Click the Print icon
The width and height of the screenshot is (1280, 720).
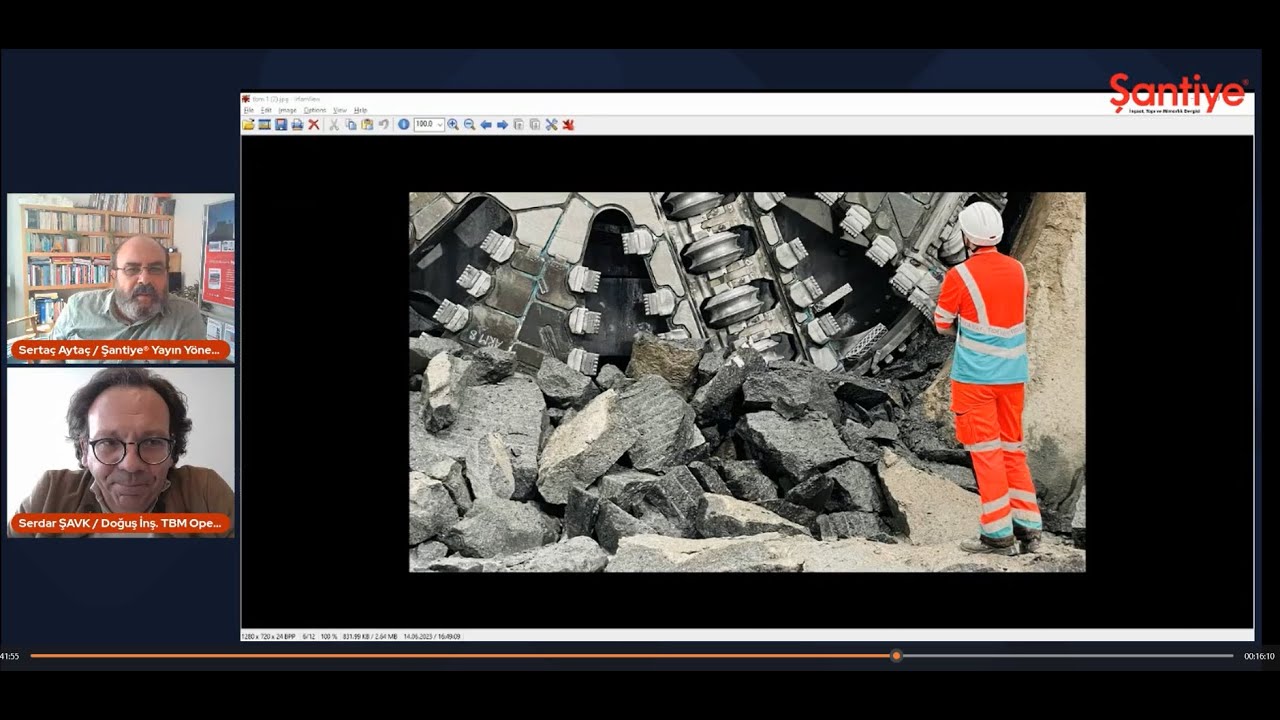click(297, 125)
